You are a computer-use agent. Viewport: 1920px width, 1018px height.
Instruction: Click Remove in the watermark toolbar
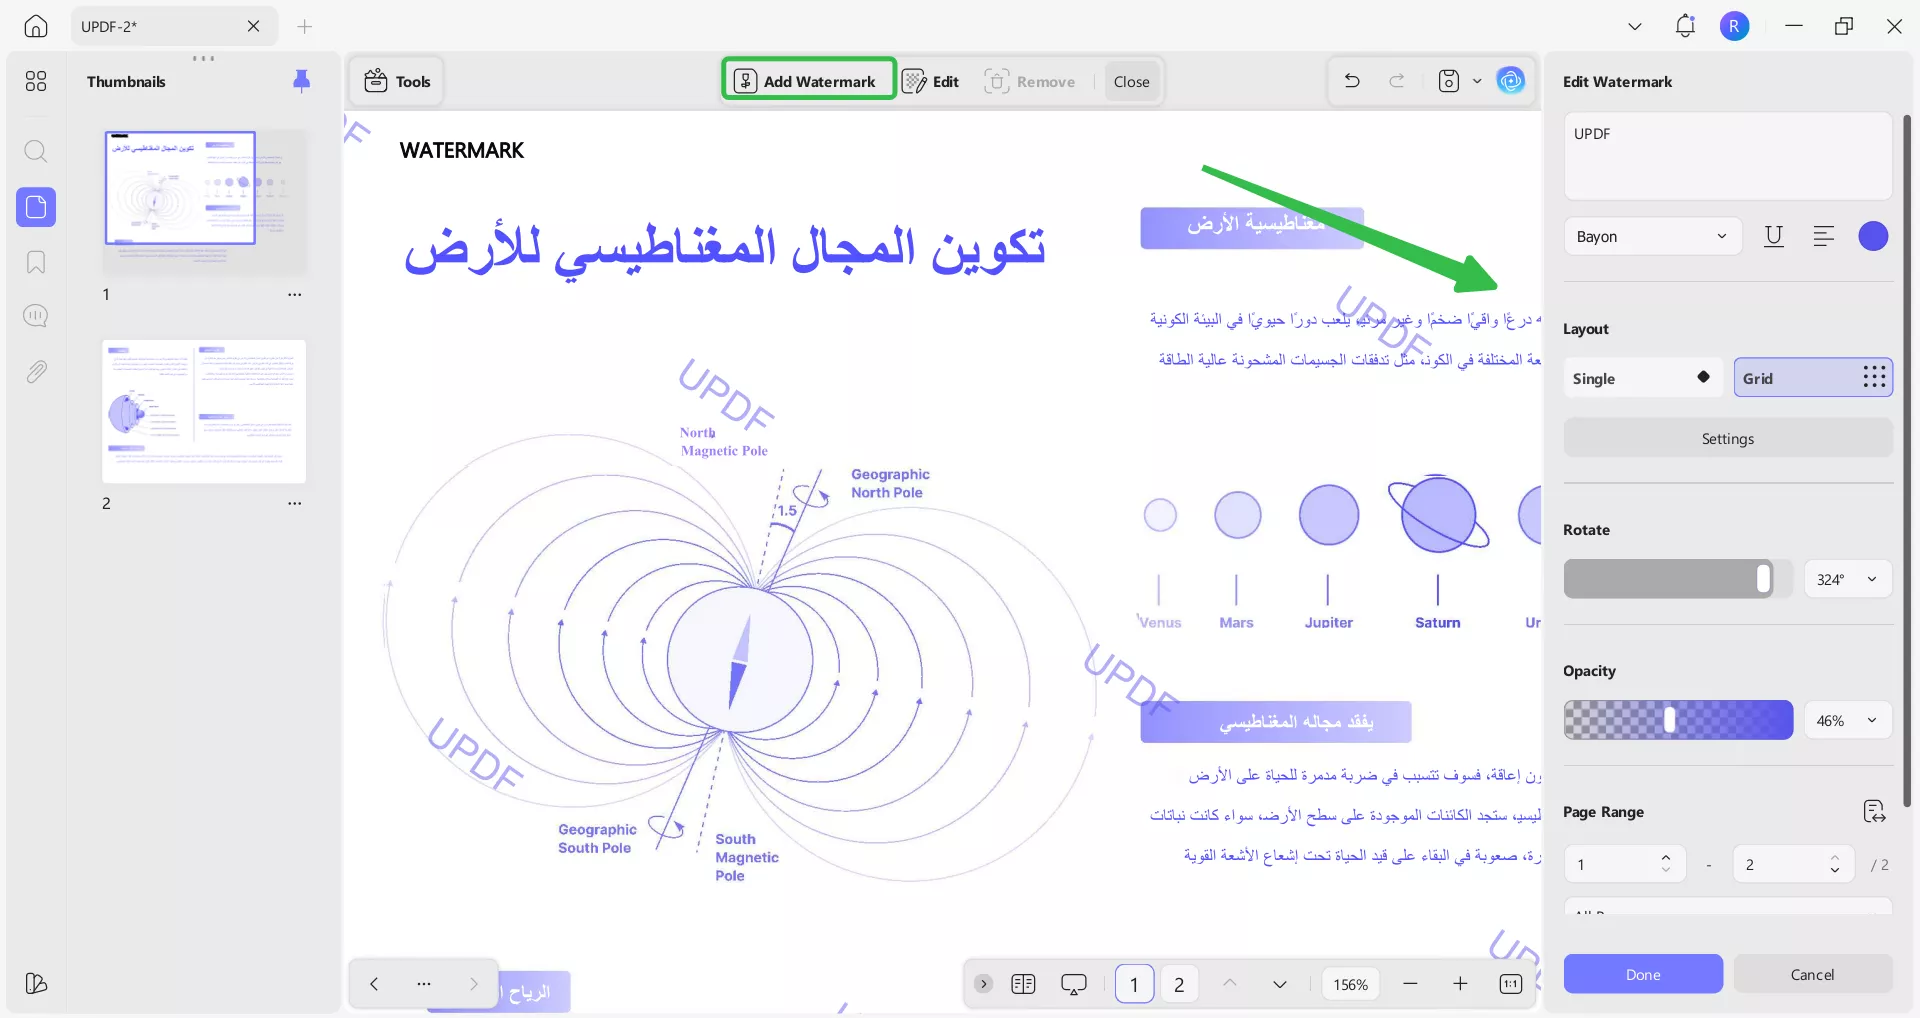(x=1030, y=81)
